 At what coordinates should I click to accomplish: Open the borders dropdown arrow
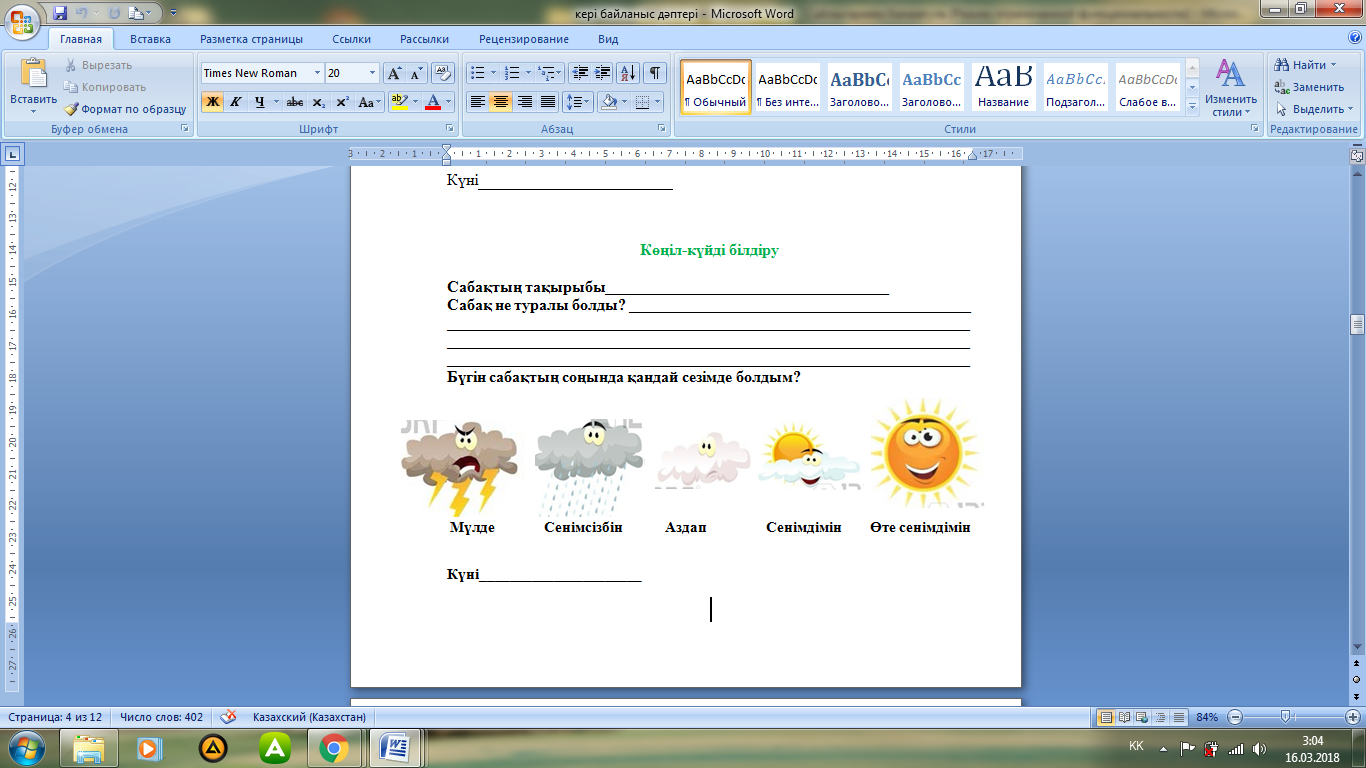point(656,102)
